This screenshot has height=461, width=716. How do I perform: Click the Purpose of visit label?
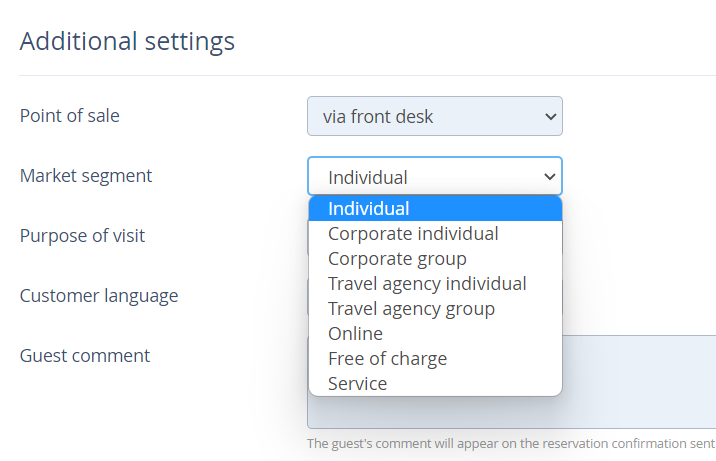tap(82, 236)
